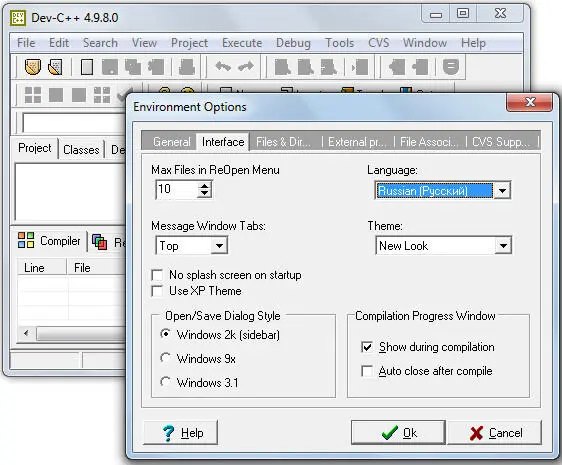Click the second yellow document toolbar icon
This screenshot has height=465, width=562.
55,67
